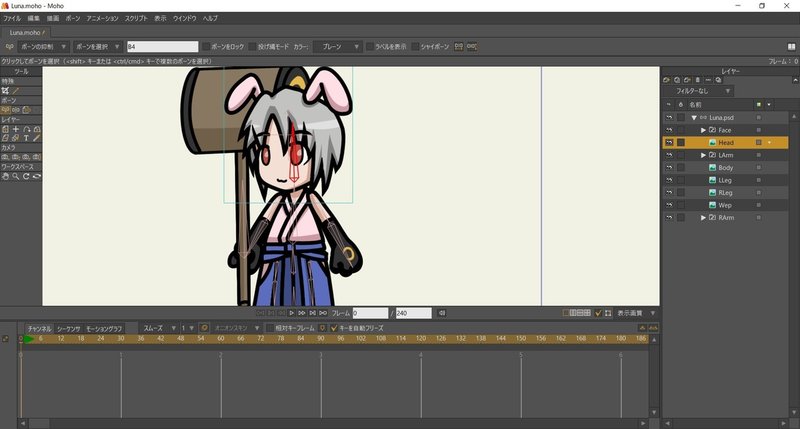Open the layer filter dropdown
Screen dimensions: 800x429
tap(698, 91)
